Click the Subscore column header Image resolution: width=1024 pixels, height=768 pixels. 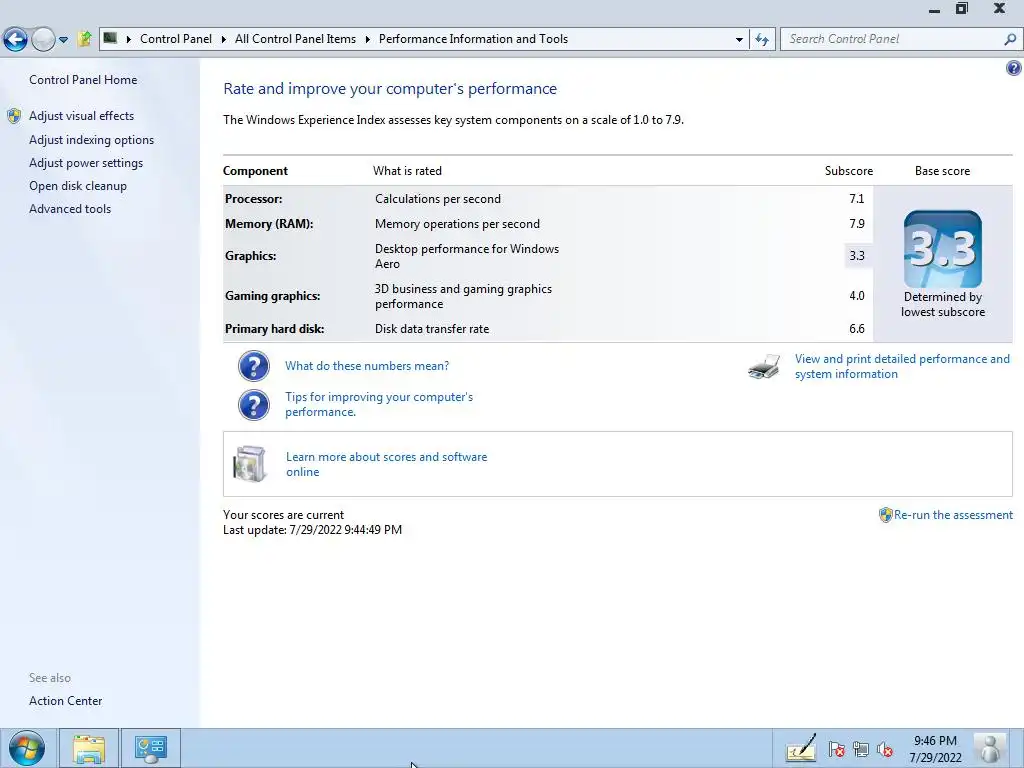coord(848,171)
